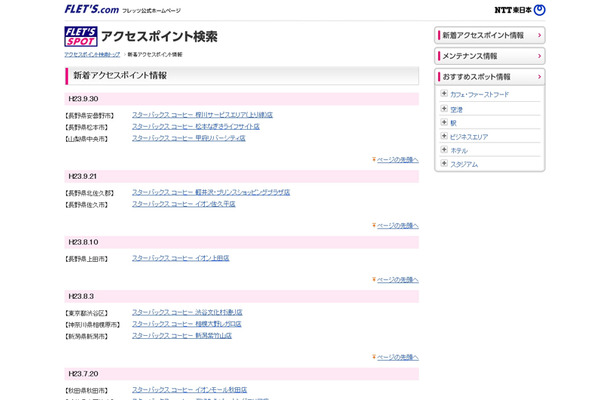Open the 甲府リバーシティ店 Starbucks link
The width and height of the screenshot is (610, 400).
click(189, 138)
